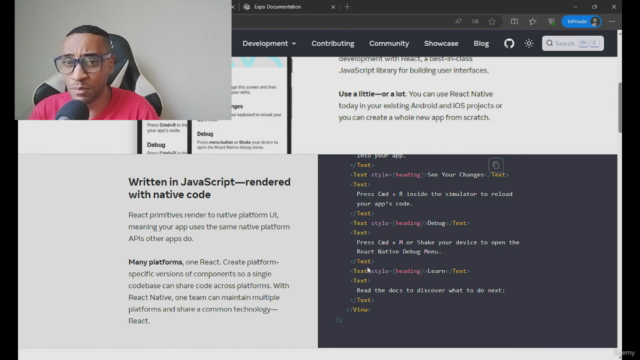Click the 'Use a little—or a lot' text

pos(372,94)
